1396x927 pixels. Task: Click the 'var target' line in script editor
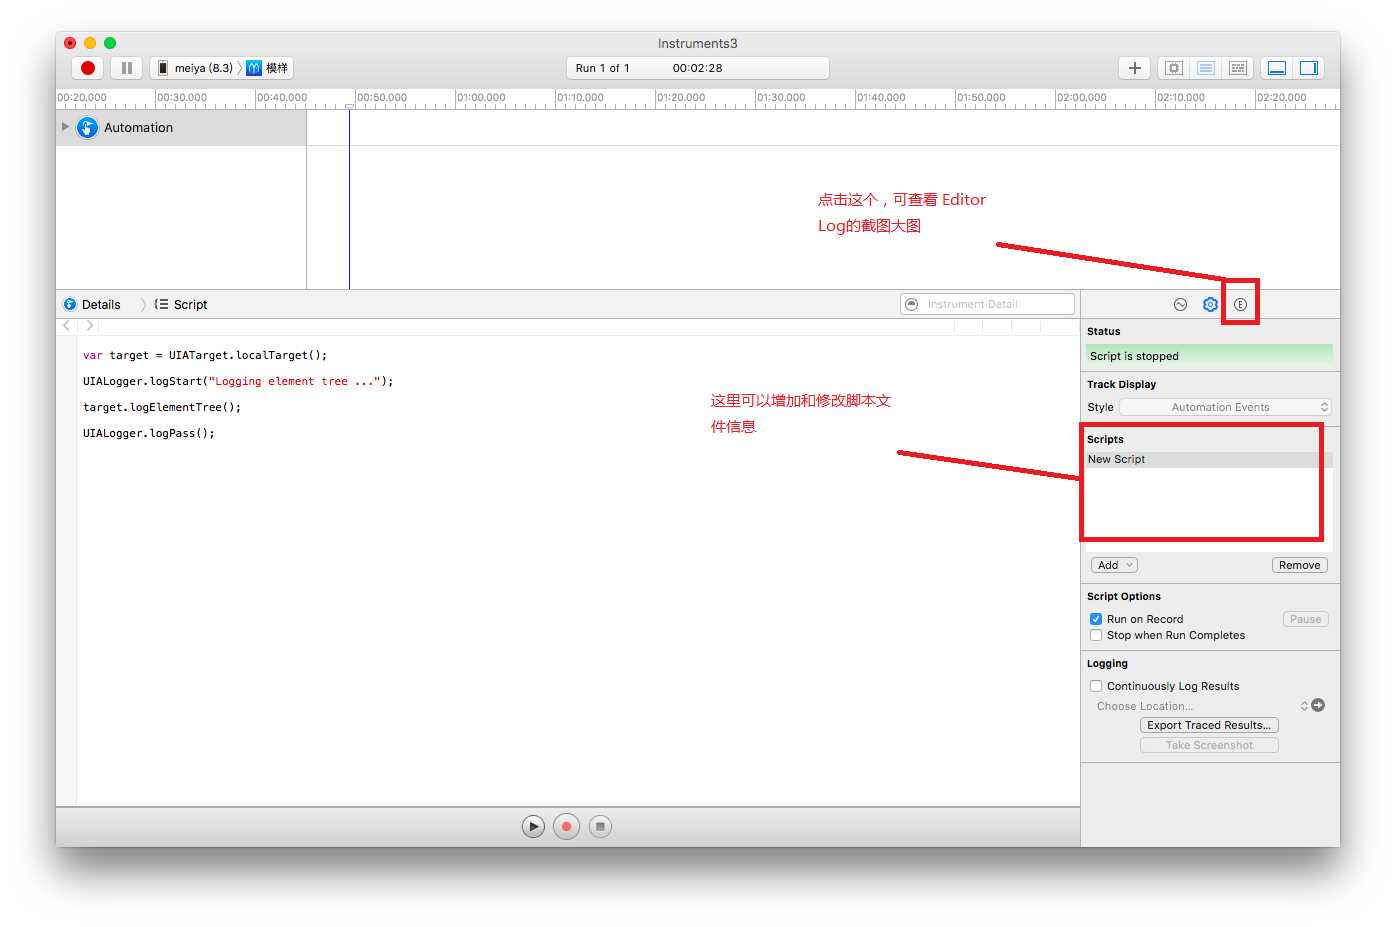pyautogui.click(x=205, y=355)
